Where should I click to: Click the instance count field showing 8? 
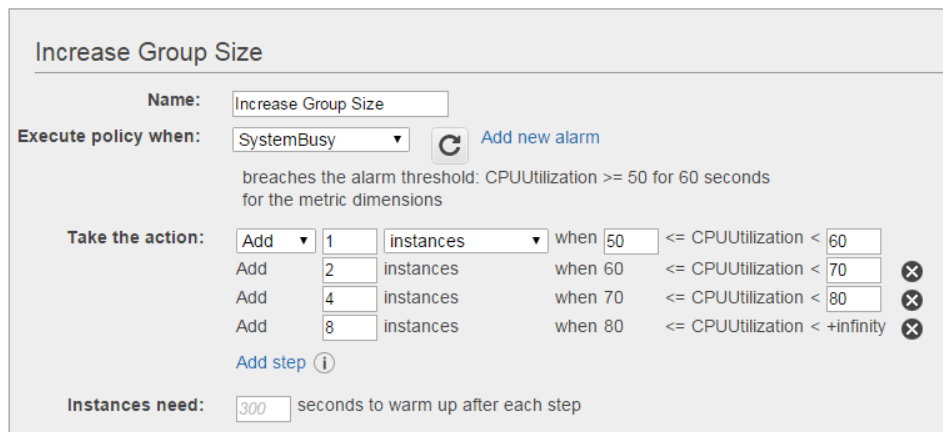(x=349, y=328)
